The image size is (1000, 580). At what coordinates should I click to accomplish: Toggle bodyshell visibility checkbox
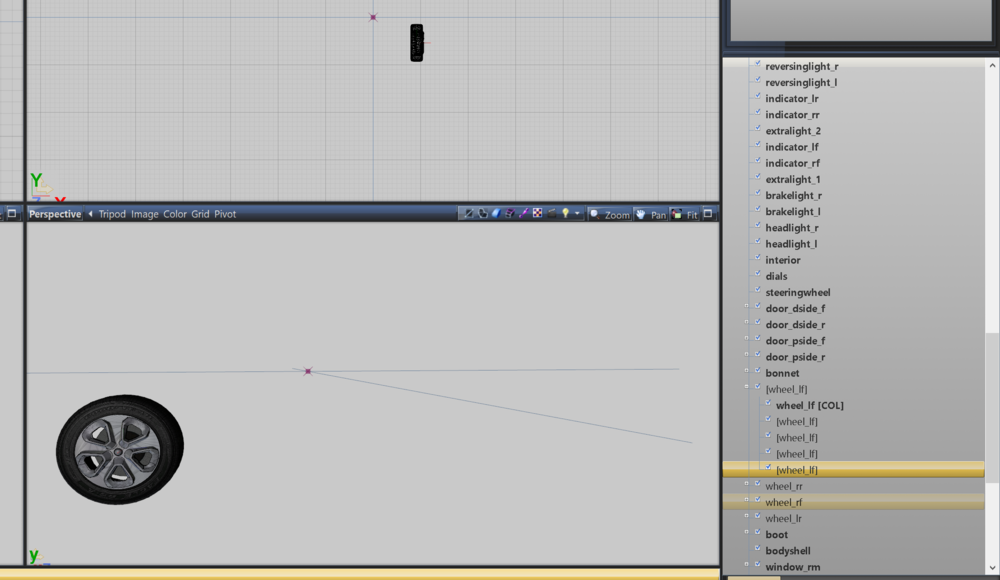point(758,548)
